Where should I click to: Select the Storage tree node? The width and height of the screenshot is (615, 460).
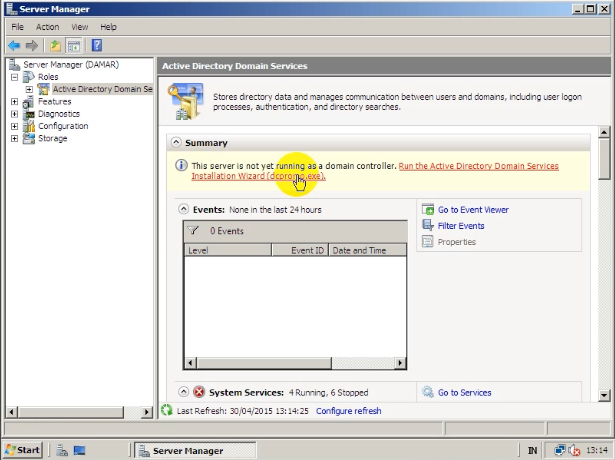(53, 138)
